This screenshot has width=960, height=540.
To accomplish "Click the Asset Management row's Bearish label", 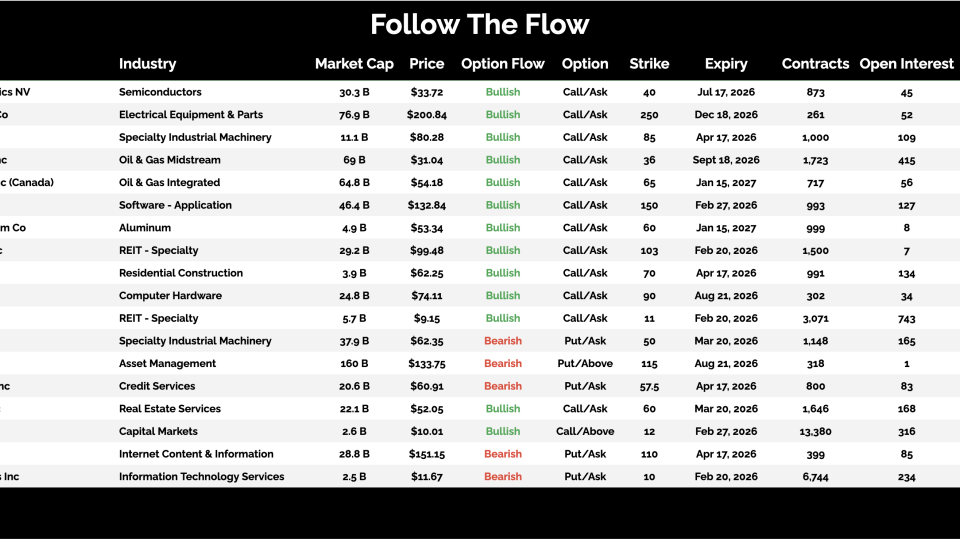I will click(503, 364).
